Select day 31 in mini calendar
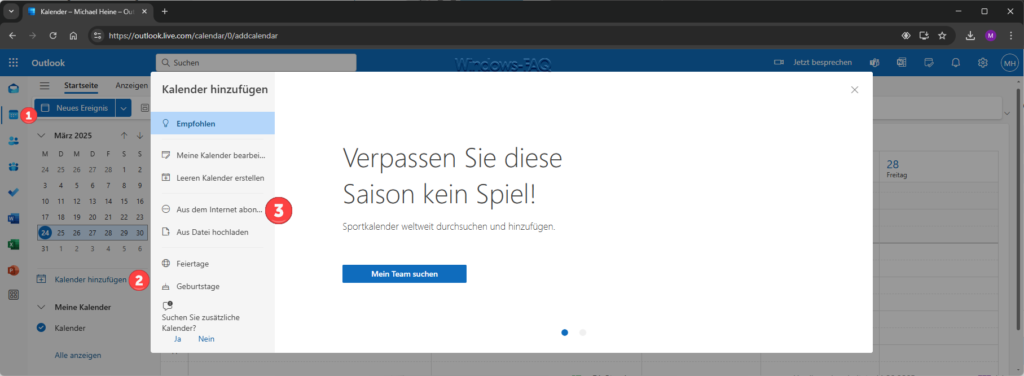This screenshot has width=1024, height=376. click(44, 249)
